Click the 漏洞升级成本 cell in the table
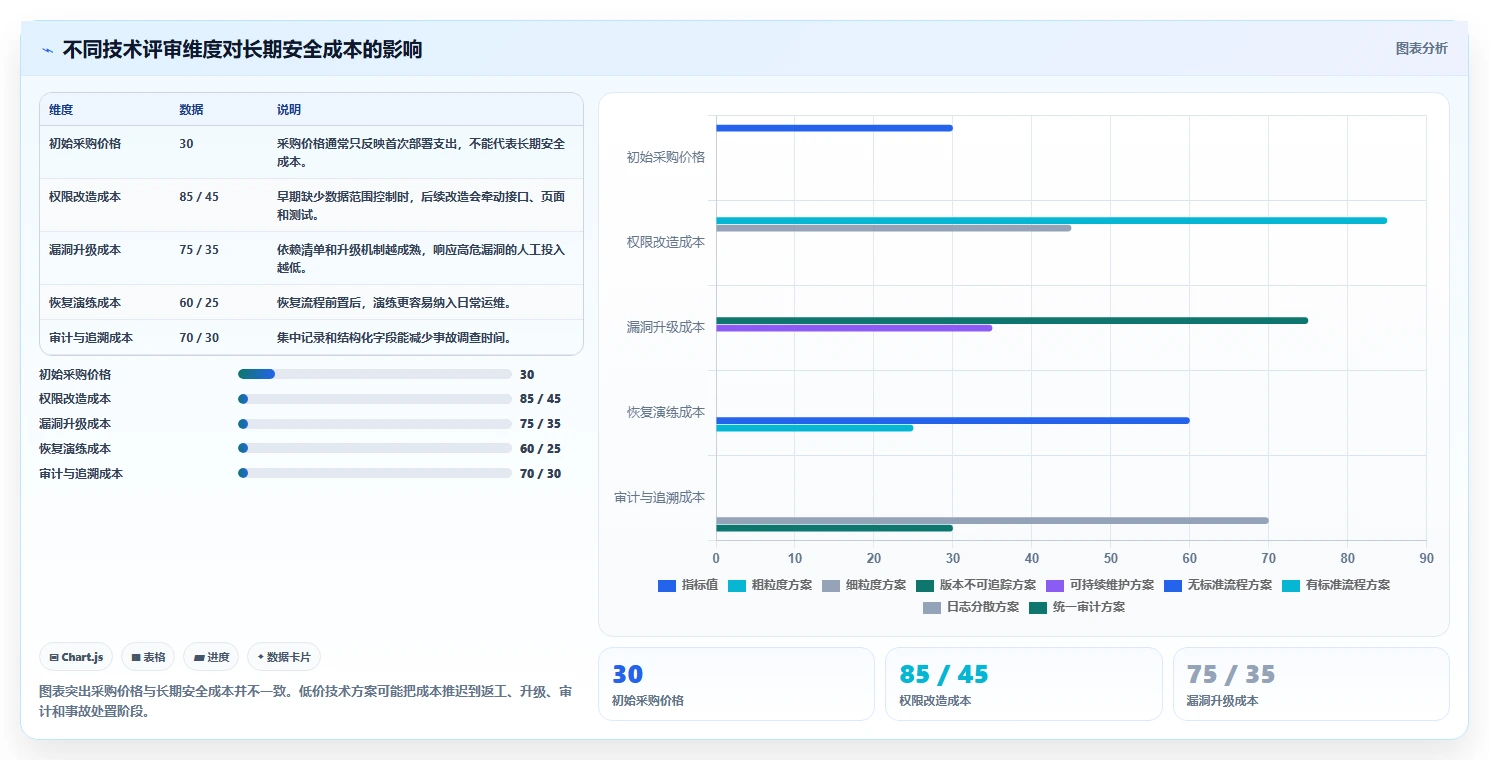The width and height of the screenshot is (1489, 760). [x=85, y=249]
